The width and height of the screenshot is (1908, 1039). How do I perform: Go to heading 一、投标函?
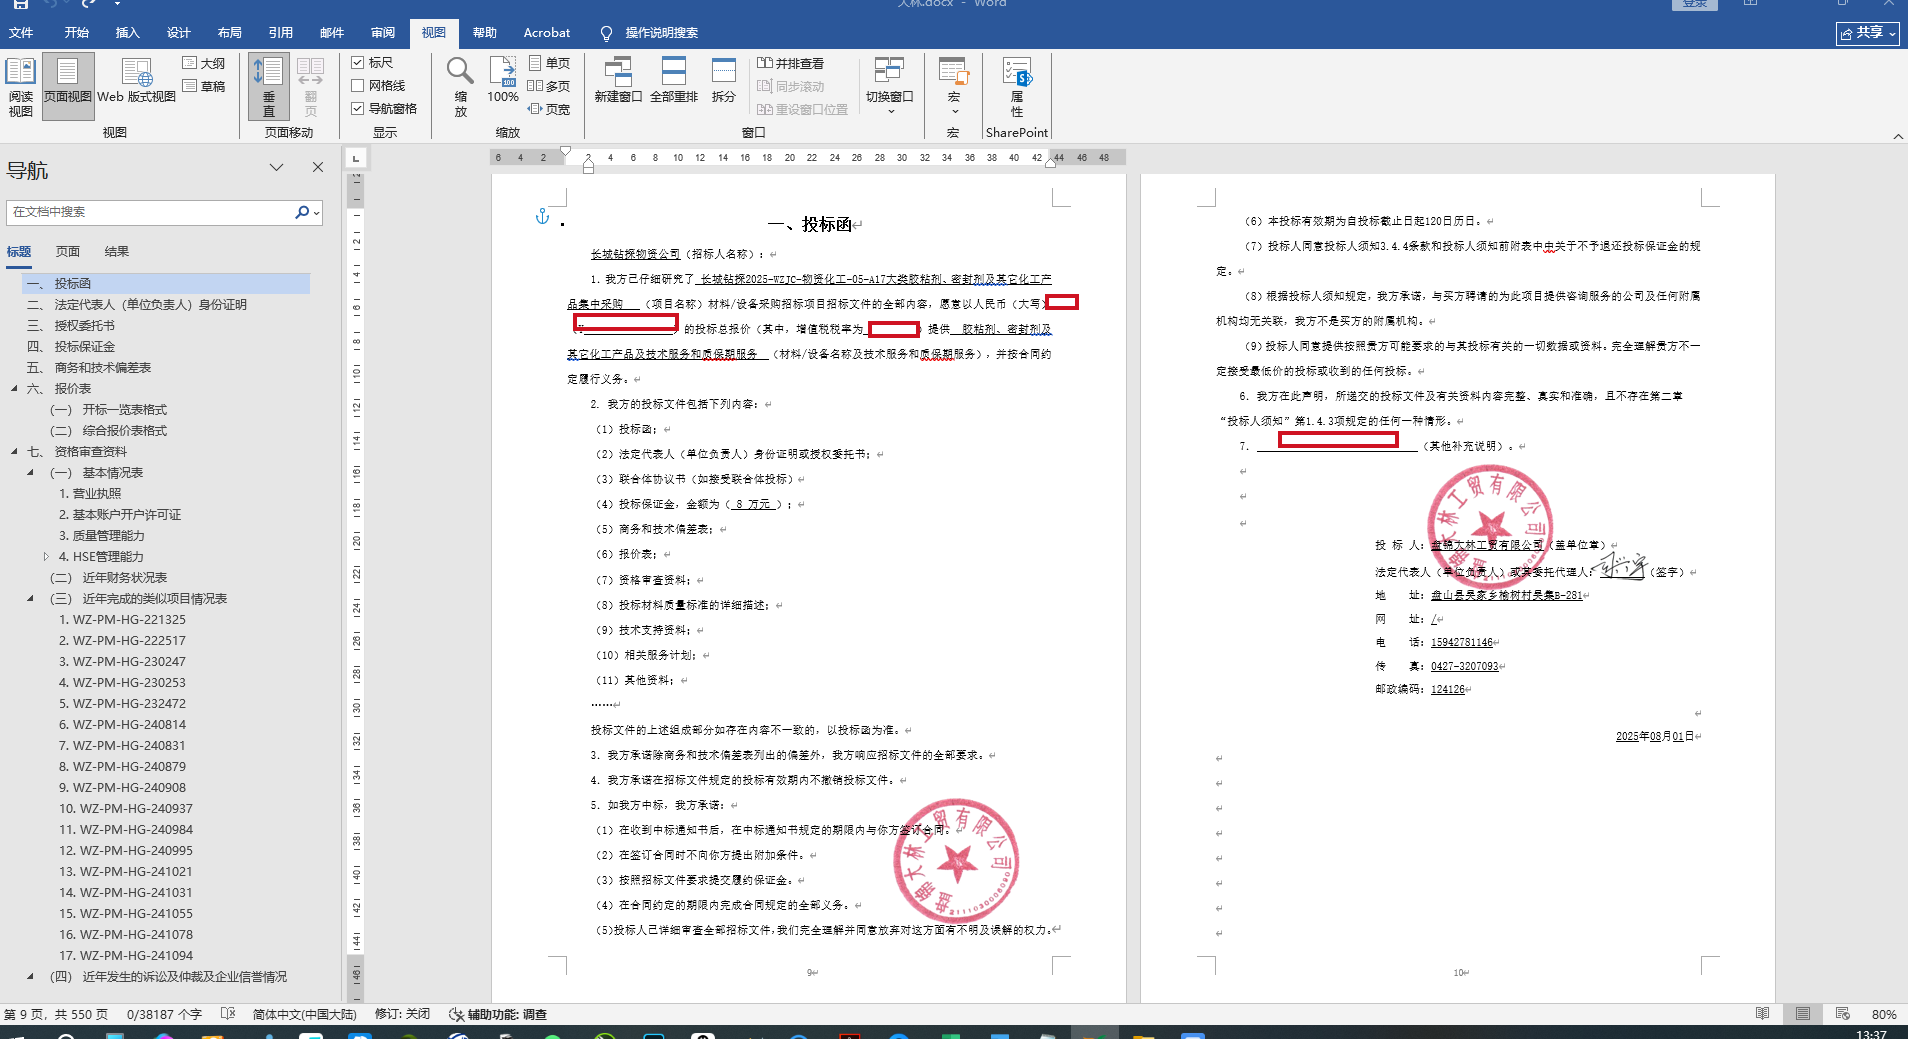pyautogui.click(x=166, y=284)
